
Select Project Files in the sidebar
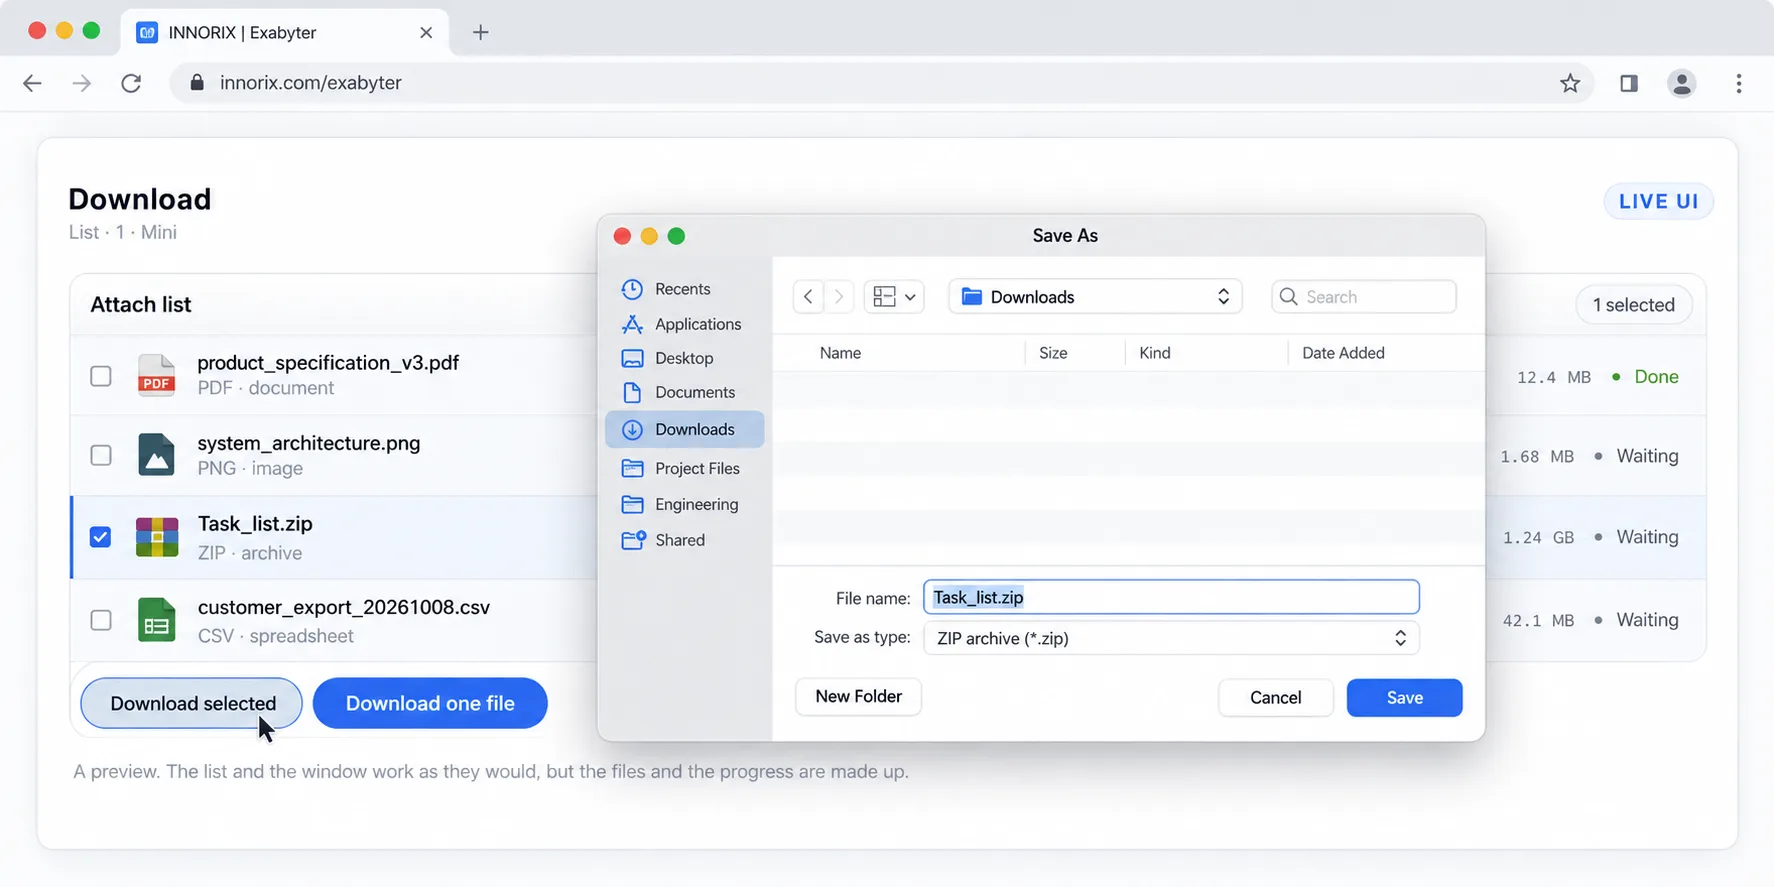[684, 468]
